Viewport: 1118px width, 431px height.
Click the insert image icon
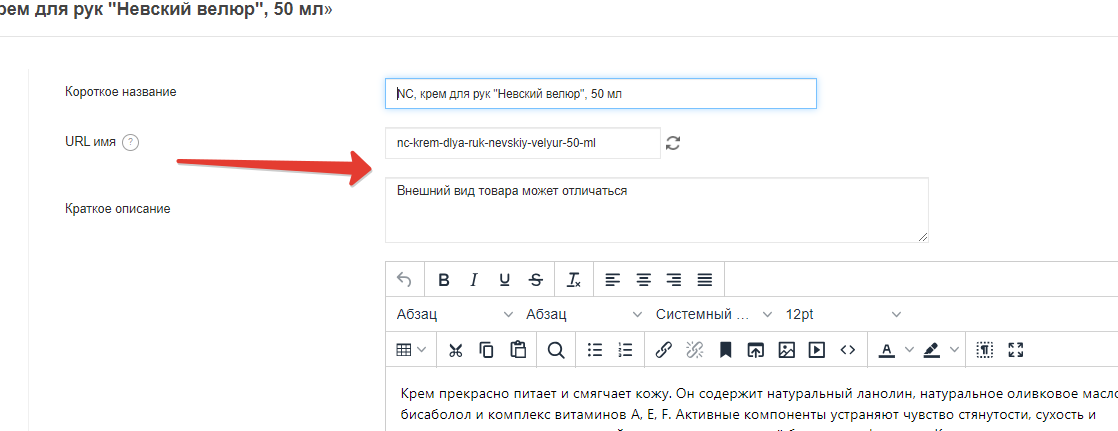pos(786,349)
